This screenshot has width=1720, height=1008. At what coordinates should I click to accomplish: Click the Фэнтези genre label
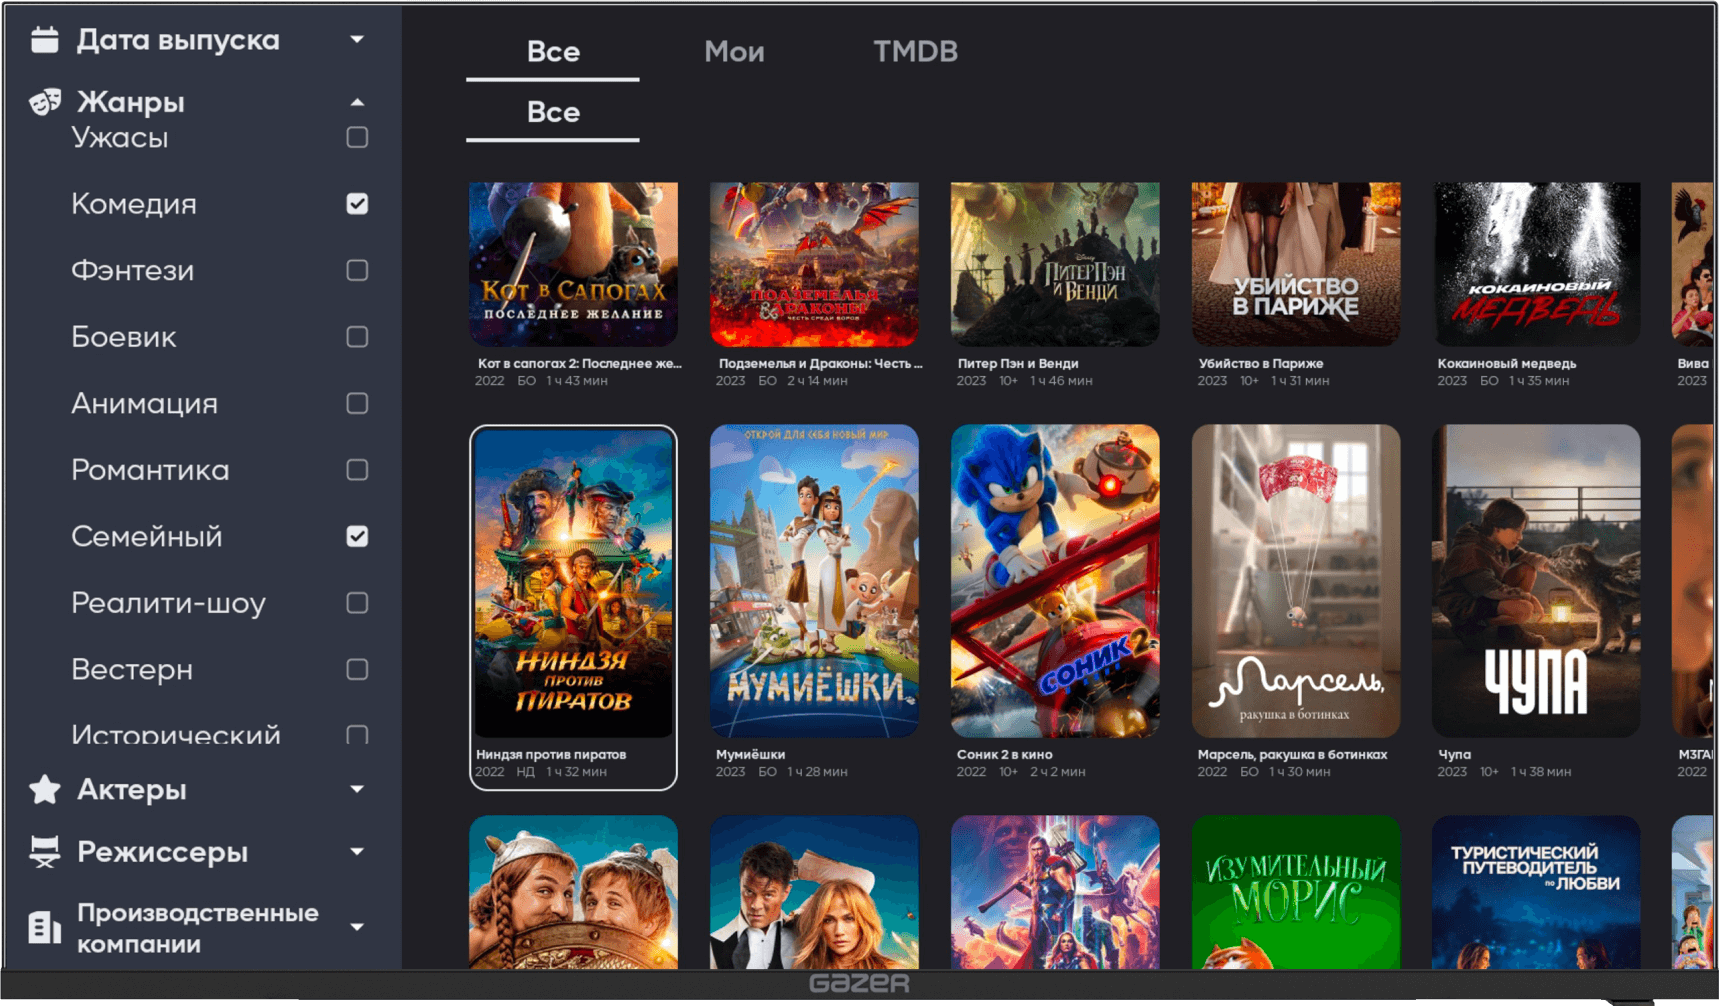tap(133, 271)
